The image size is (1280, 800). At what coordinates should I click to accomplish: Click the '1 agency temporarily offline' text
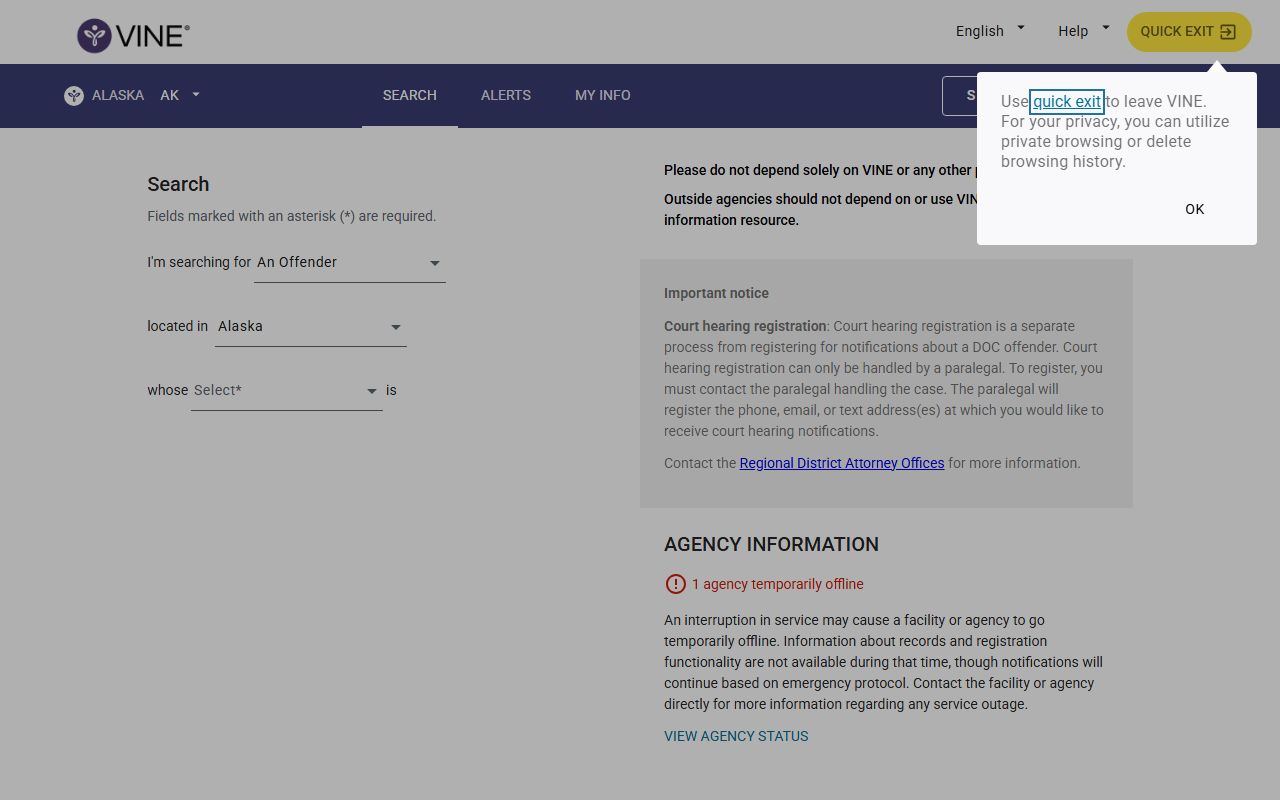coord(777,584)
